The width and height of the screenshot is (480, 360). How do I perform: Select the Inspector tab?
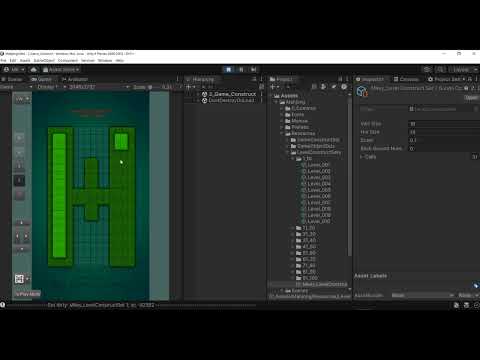coord(370,79)
